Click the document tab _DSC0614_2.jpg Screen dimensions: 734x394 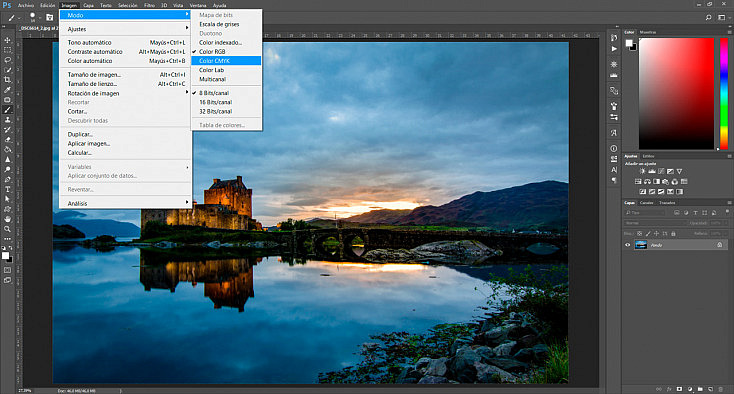[38, 28]
